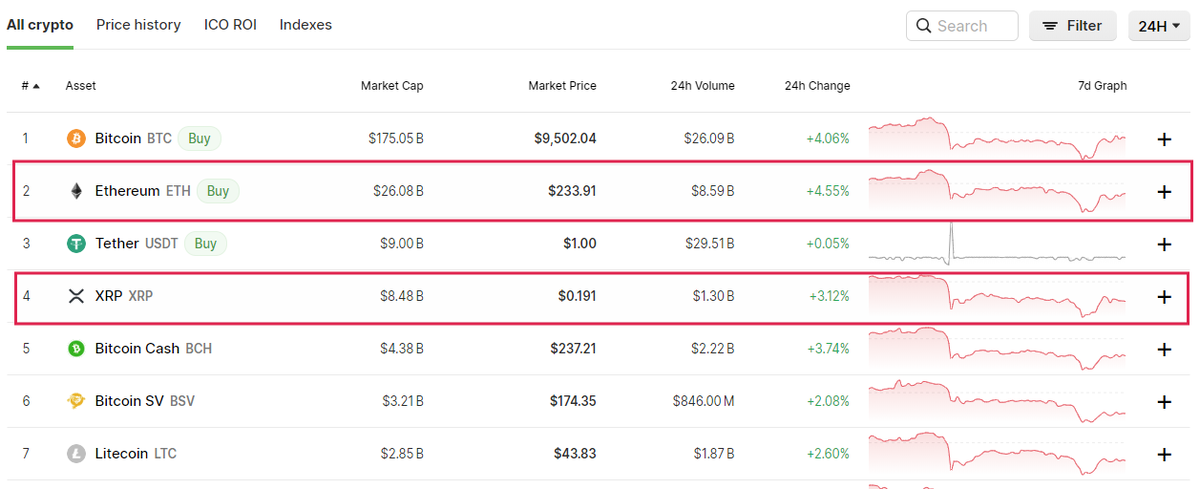Click the 7d Graph column header
The height and width of the screenshot is (489, 1200).
coord(1102,86)
